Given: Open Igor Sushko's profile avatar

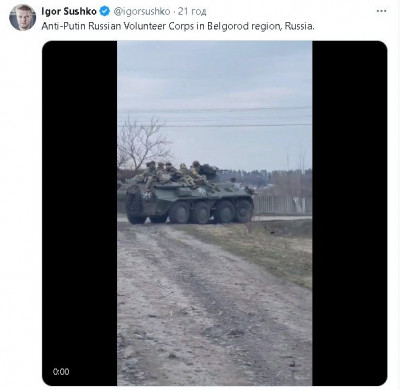Looking at the screenshot, I should click(22, 17).
